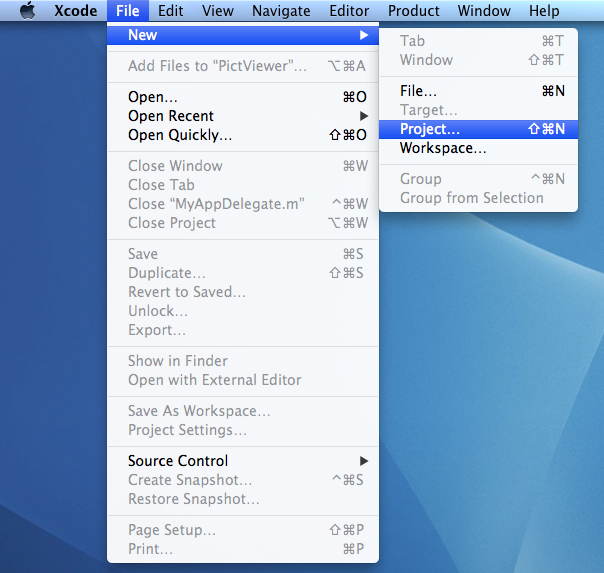Expand the Source Control submenu

click(243, 461)
